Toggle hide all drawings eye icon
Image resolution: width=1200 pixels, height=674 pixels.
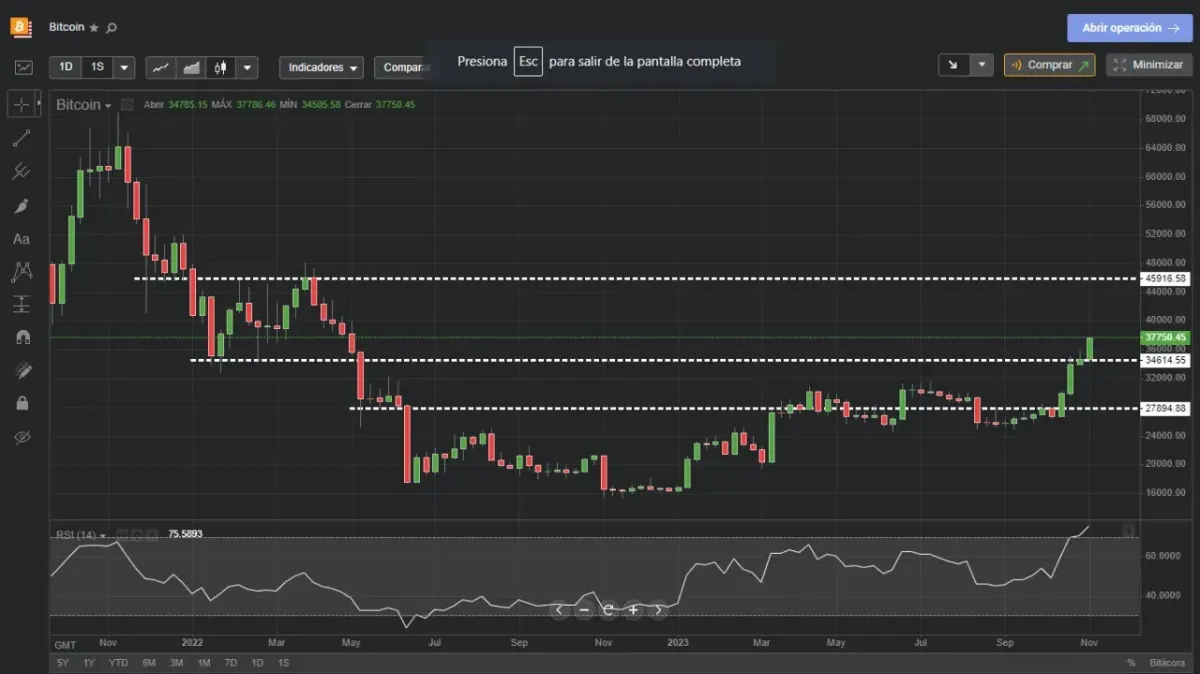[x=22, y=437]
